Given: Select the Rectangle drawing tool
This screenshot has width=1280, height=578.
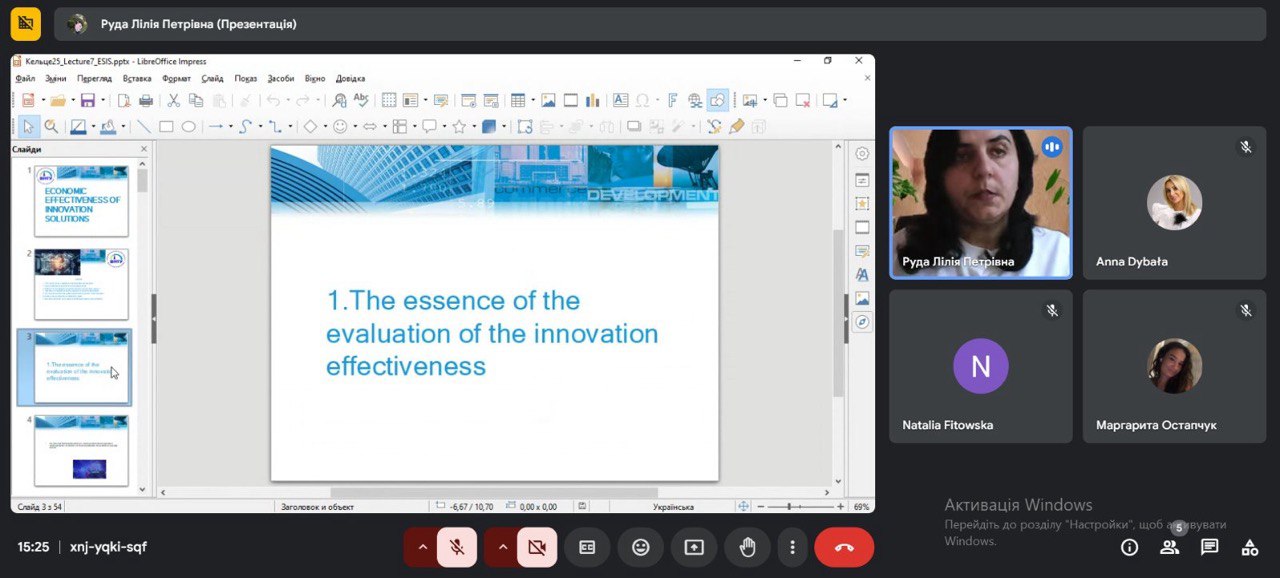Looking at the screenshot, I should pos(166,126).
